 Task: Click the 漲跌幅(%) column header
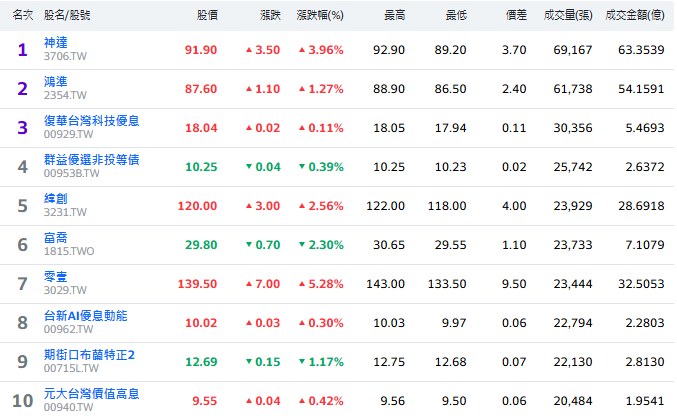pos(320,15)
